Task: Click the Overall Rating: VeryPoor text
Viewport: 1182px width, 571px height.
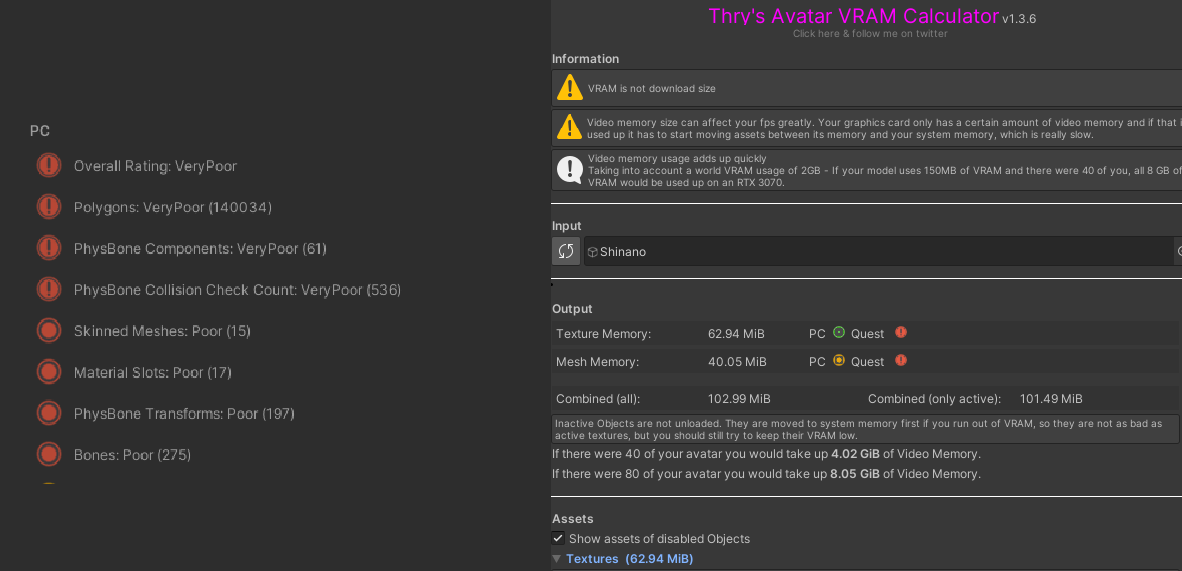Action: (x=155, y=166)
